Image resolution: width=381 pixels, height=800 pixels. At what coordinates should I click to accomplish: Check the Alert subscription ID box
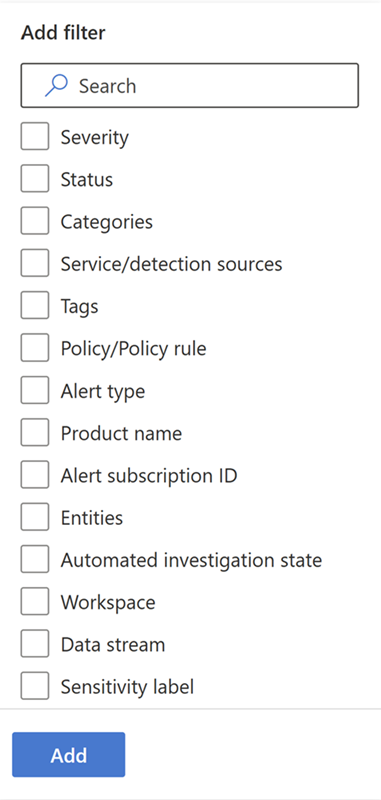tap(35, 475)
